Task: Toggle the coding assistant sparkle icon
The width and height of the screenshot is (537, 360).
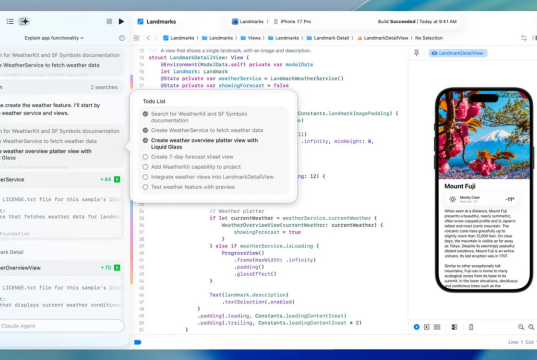Action: tap(24, 22)
